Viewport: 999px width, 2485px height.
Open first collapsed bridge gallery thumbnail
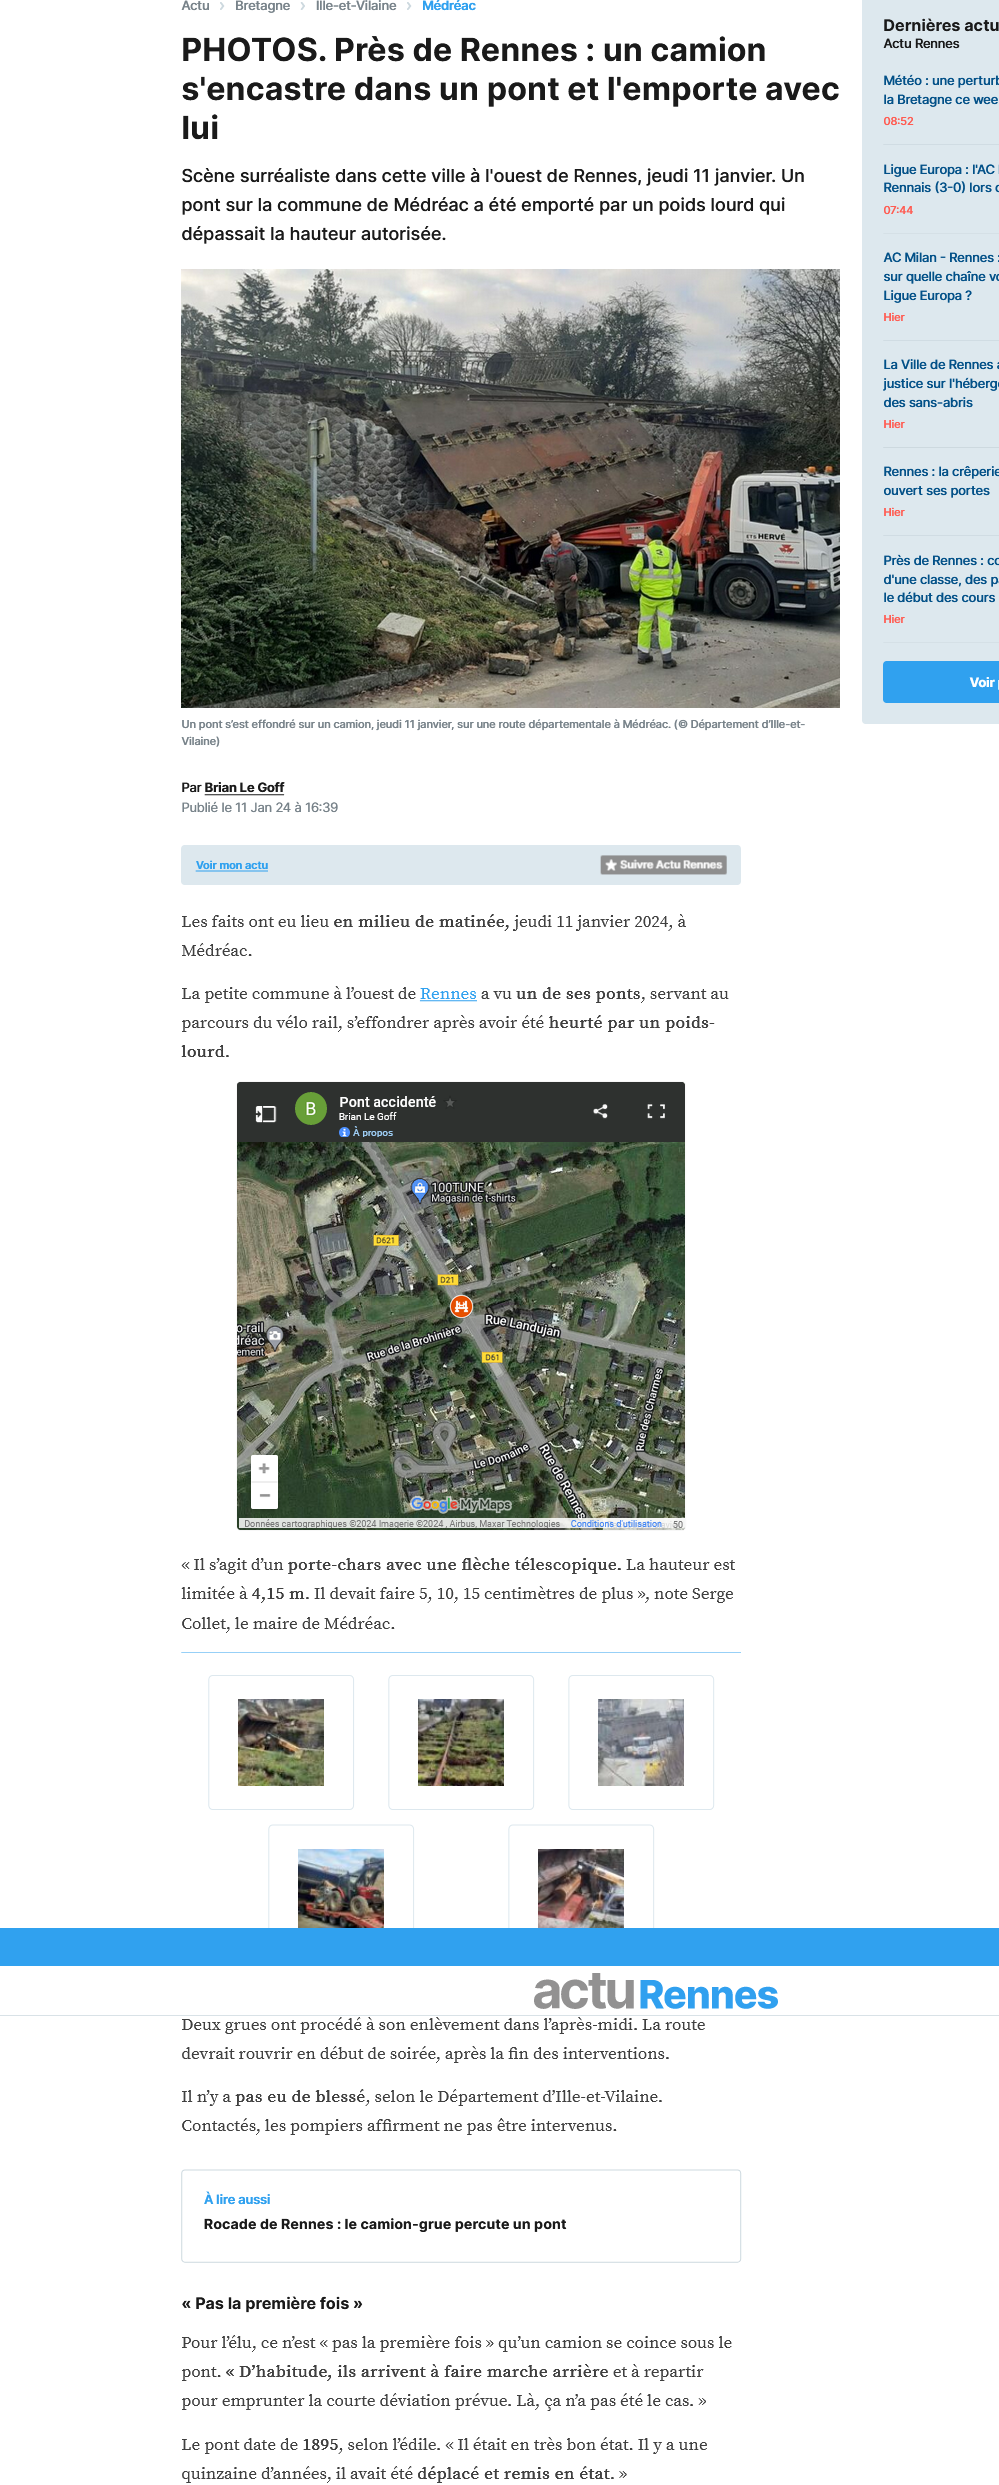coord(281,1742)
